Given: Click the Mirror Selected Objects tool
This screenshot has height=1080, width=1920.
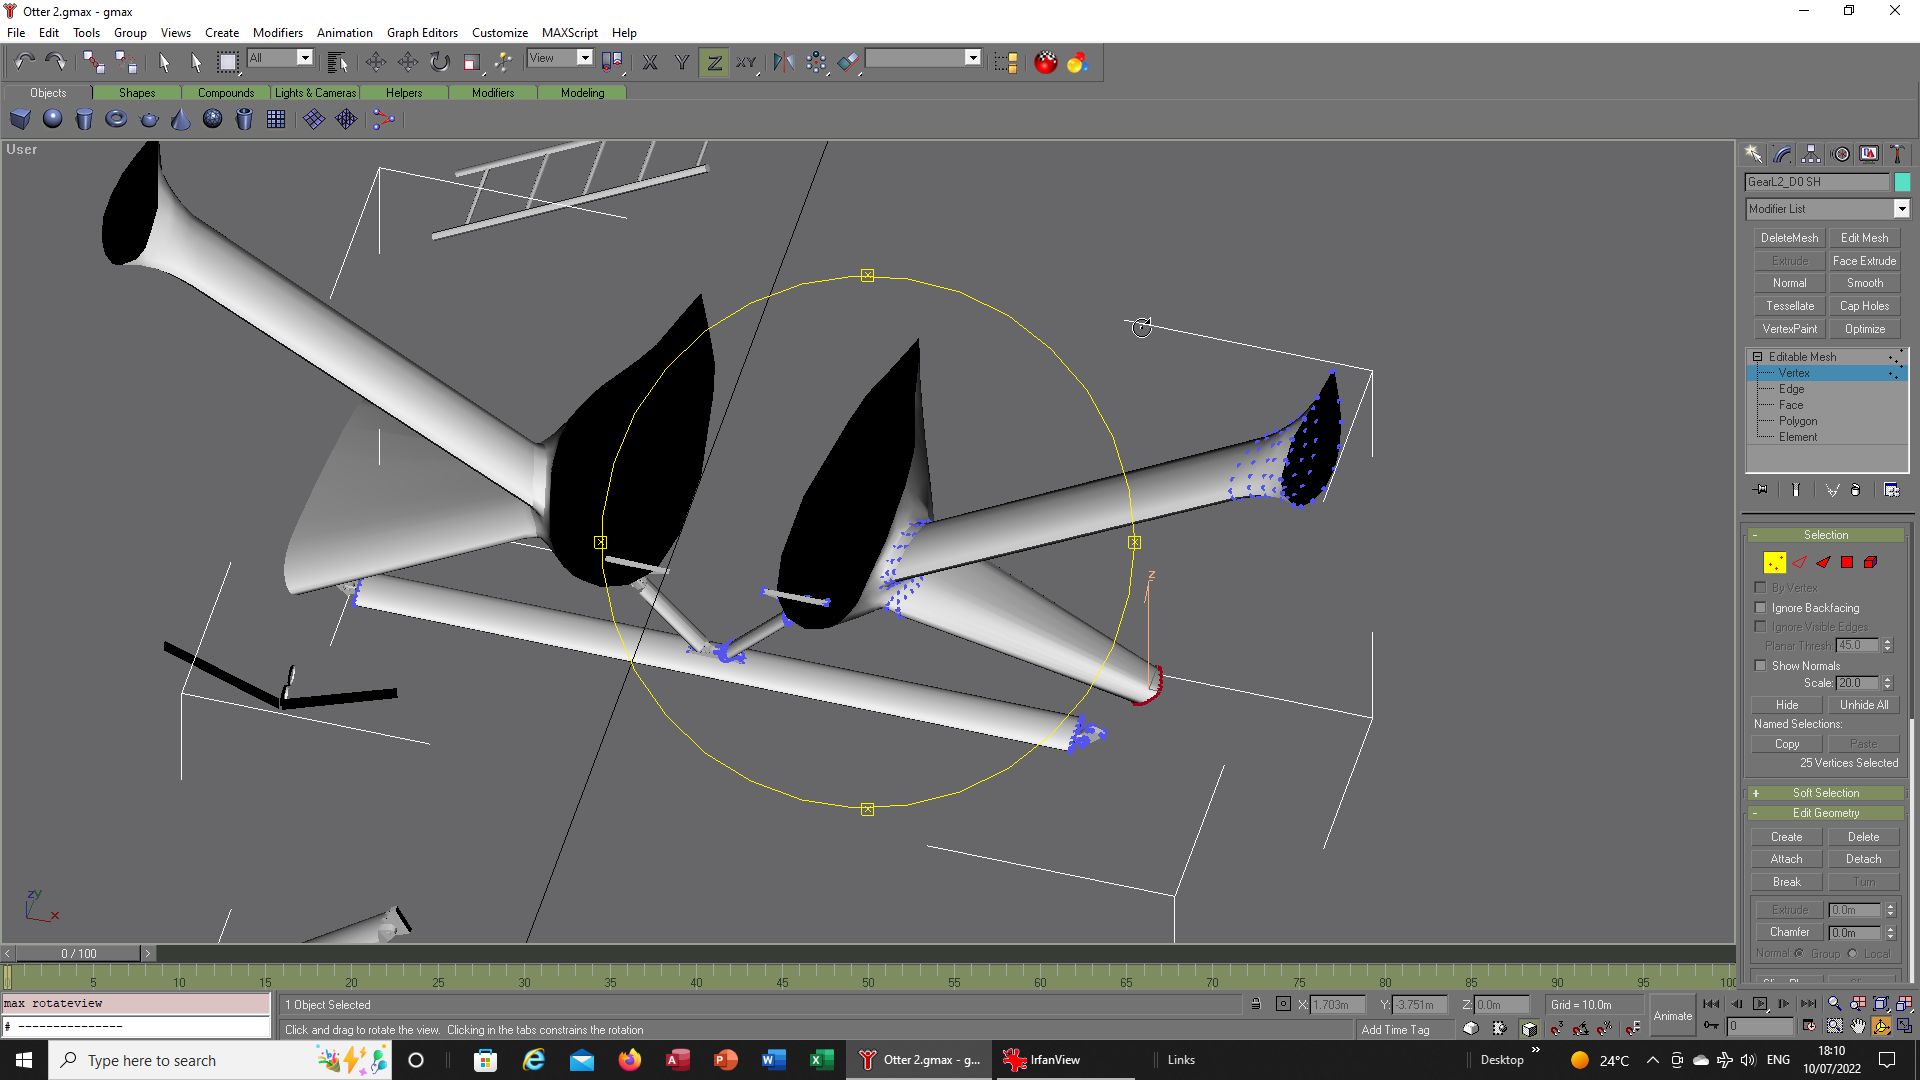Looking at the screenshot, I should pyautogui.click(x=783, y=62).
